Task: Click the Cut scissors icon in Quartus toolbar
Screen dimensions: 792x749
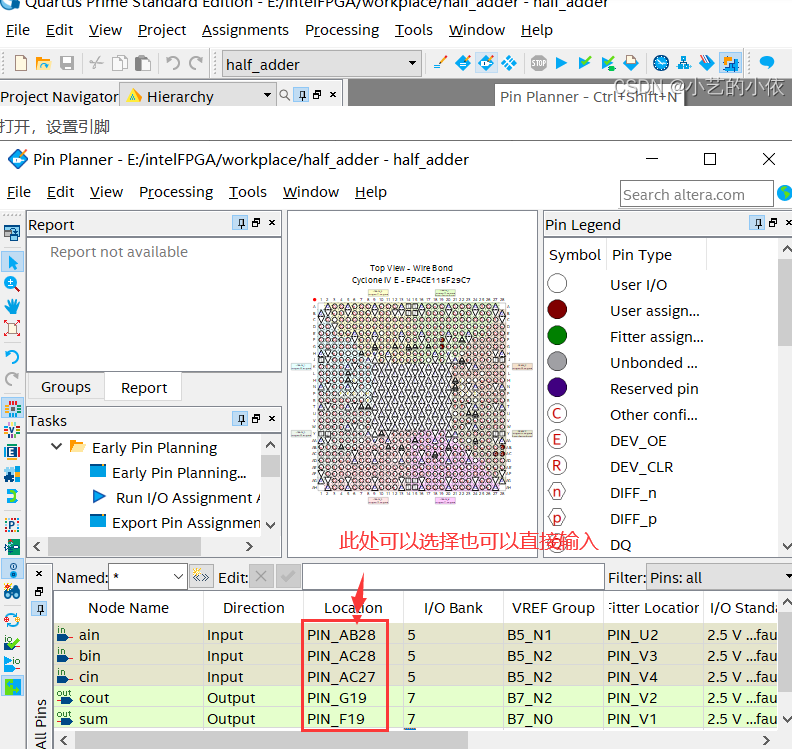Action: click(x=96, y=64)
